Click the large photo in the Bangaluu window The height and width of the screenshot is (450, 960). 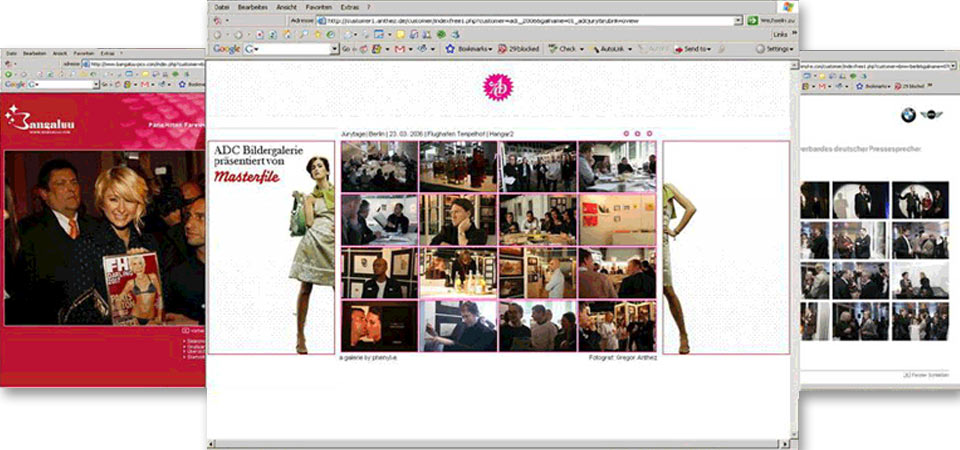[105, 238]
